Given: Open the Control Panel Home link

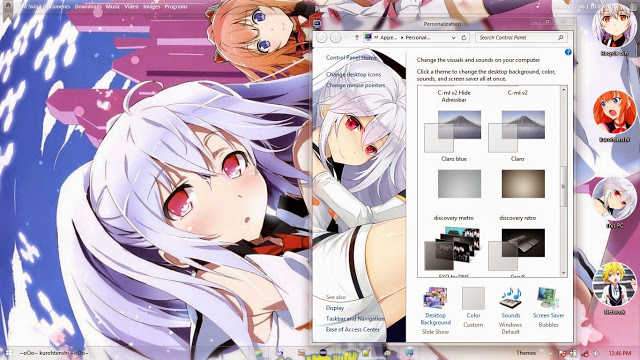Looking at the screenshot, I should [x=351, y=58].
